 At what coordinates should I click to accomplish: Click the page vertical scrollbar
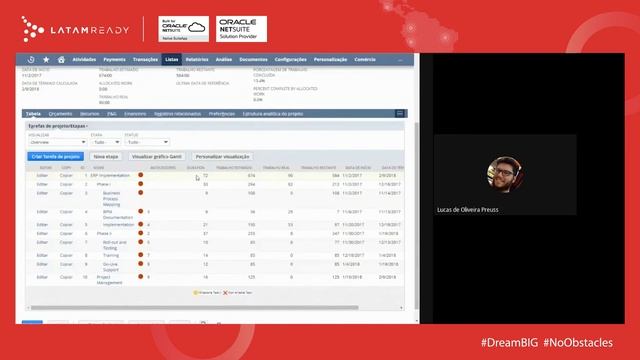(416, 215)
